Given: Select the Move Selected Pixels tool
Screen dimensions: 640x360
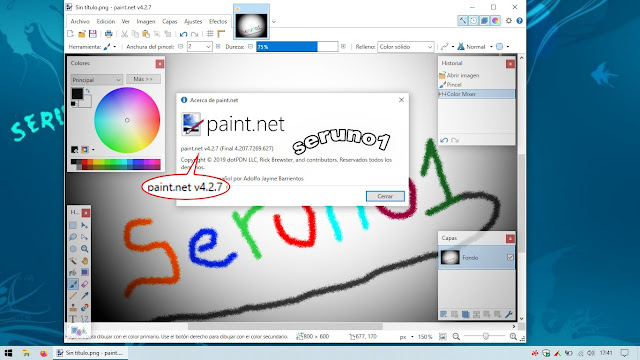Looking at the screenshot, I should 84,225.
